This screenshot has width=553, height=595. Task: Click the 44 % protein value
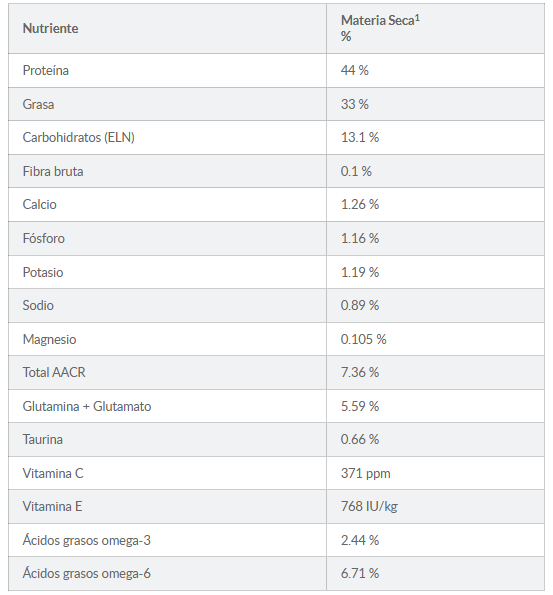click(x=354, y=71)
